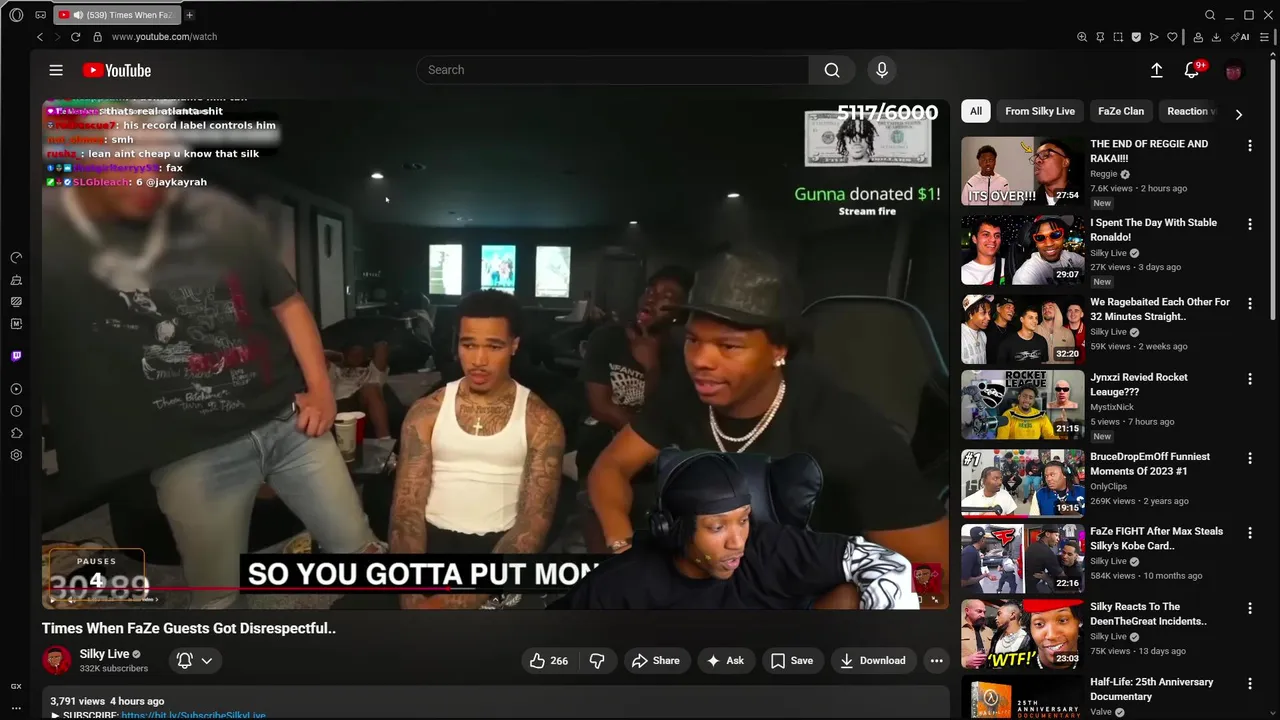Open Half-Life: 25th Anniversary Documentary title
Viewport: 1280px width, 720px height.
click(x=1151, y=689)
